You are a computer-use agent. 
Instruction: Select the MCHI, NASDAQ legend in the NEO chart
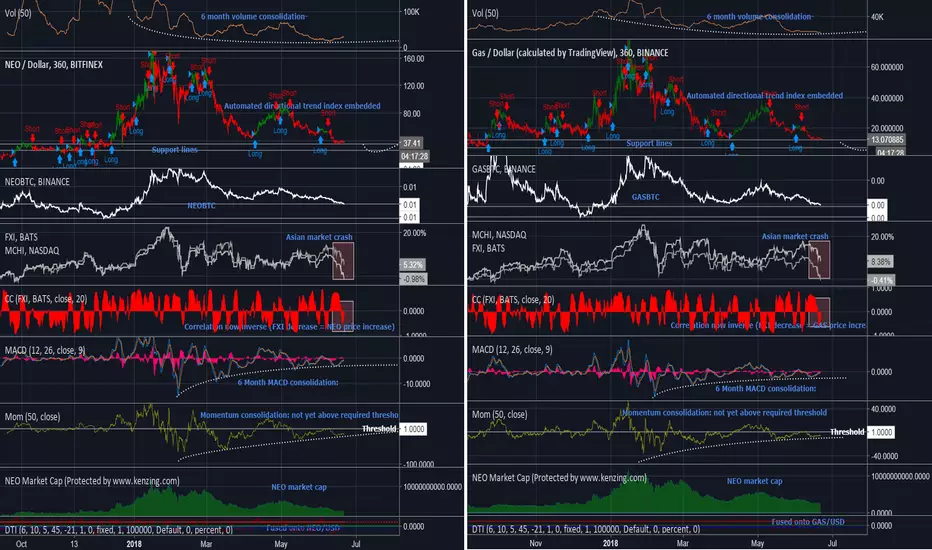coord(32,250)
